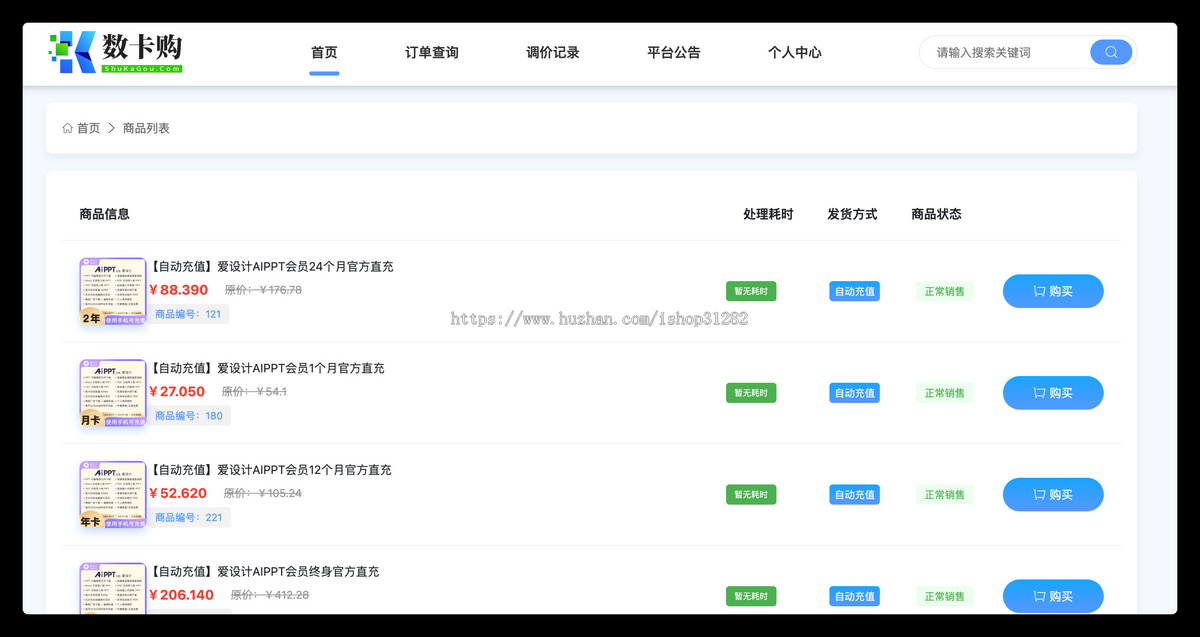Click 自动充值 badge in 1个月 row
The width and height of the screenshot is (1200, 637).
854,393
